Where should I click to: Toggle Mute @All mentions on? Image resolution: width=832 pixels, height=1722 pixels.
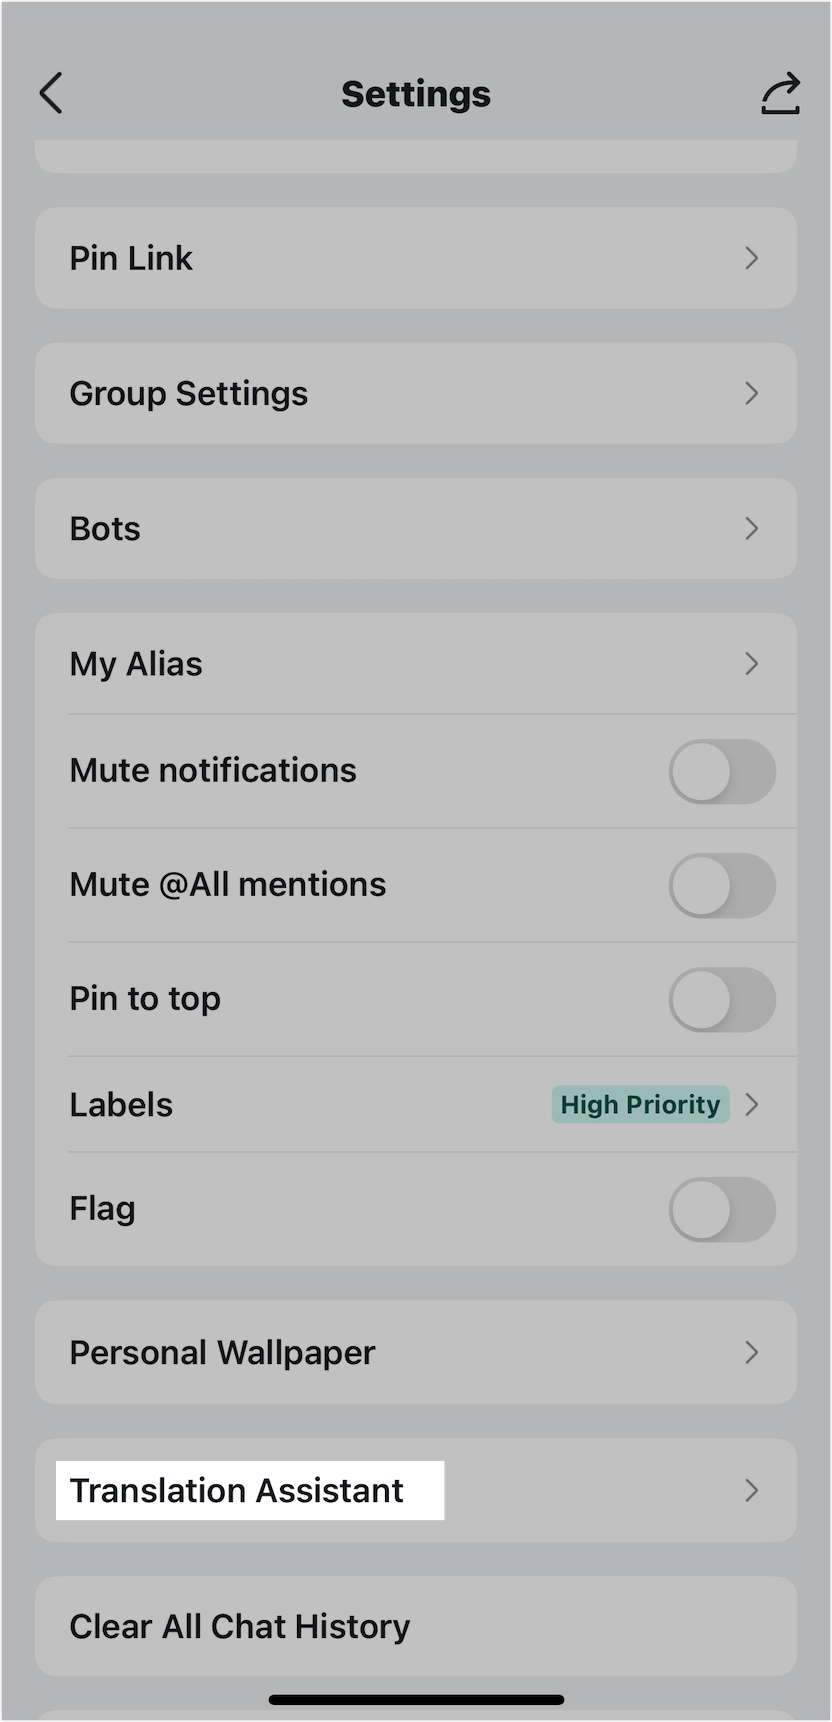click(x=721, y=885)
